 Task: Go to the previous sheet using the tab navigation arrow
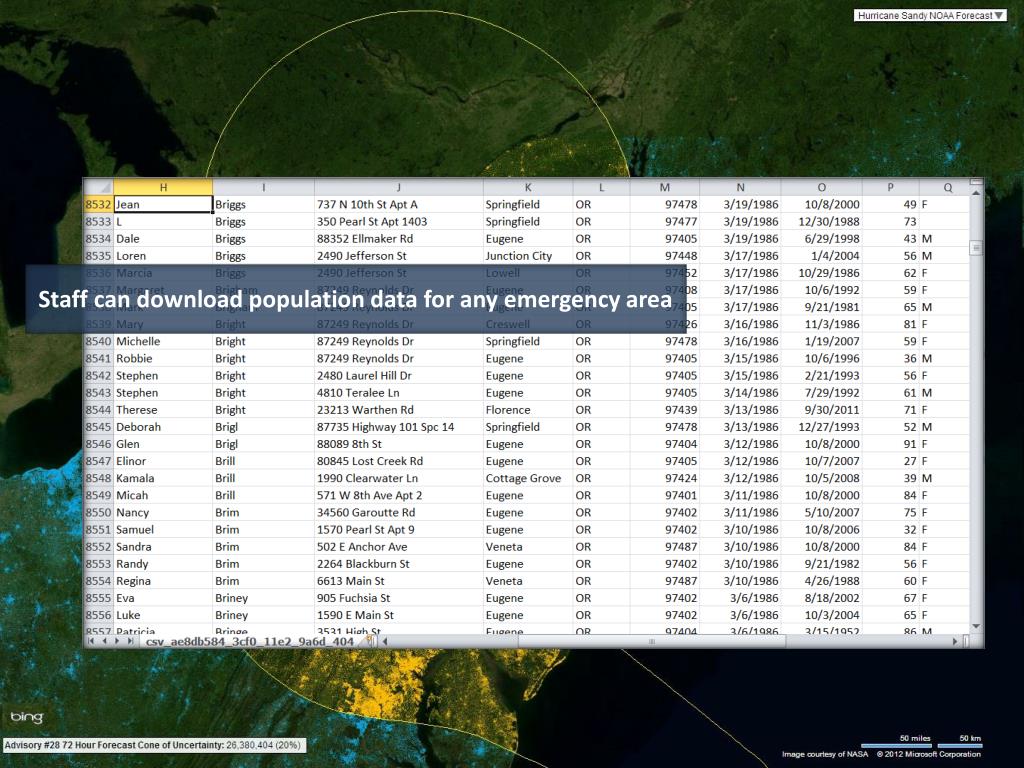tap(104, 641)
